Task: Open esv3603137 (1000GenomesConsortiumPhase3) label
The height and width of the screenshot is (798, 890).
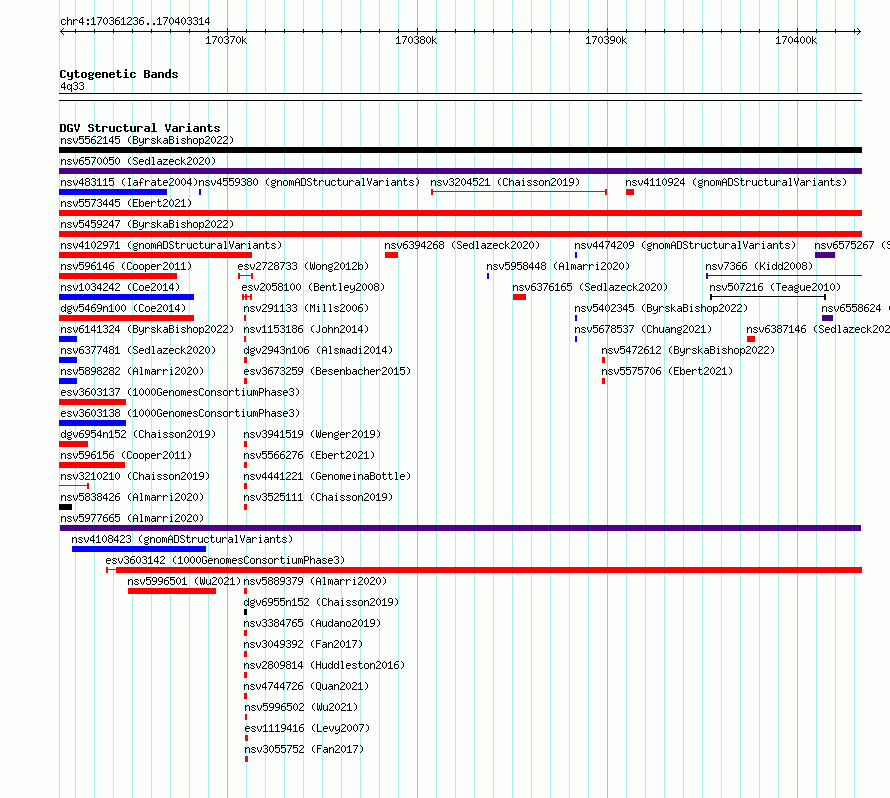Action: point(180,392)
